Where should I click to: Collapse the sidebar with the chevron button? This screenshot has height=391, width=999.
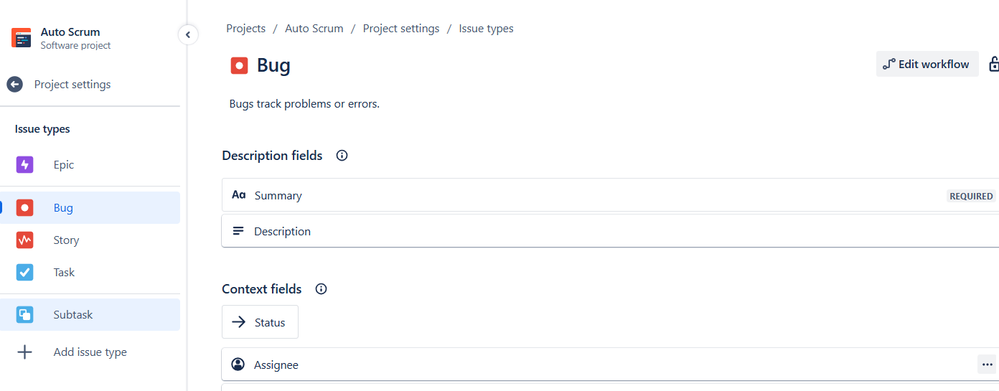pos(188,35)
